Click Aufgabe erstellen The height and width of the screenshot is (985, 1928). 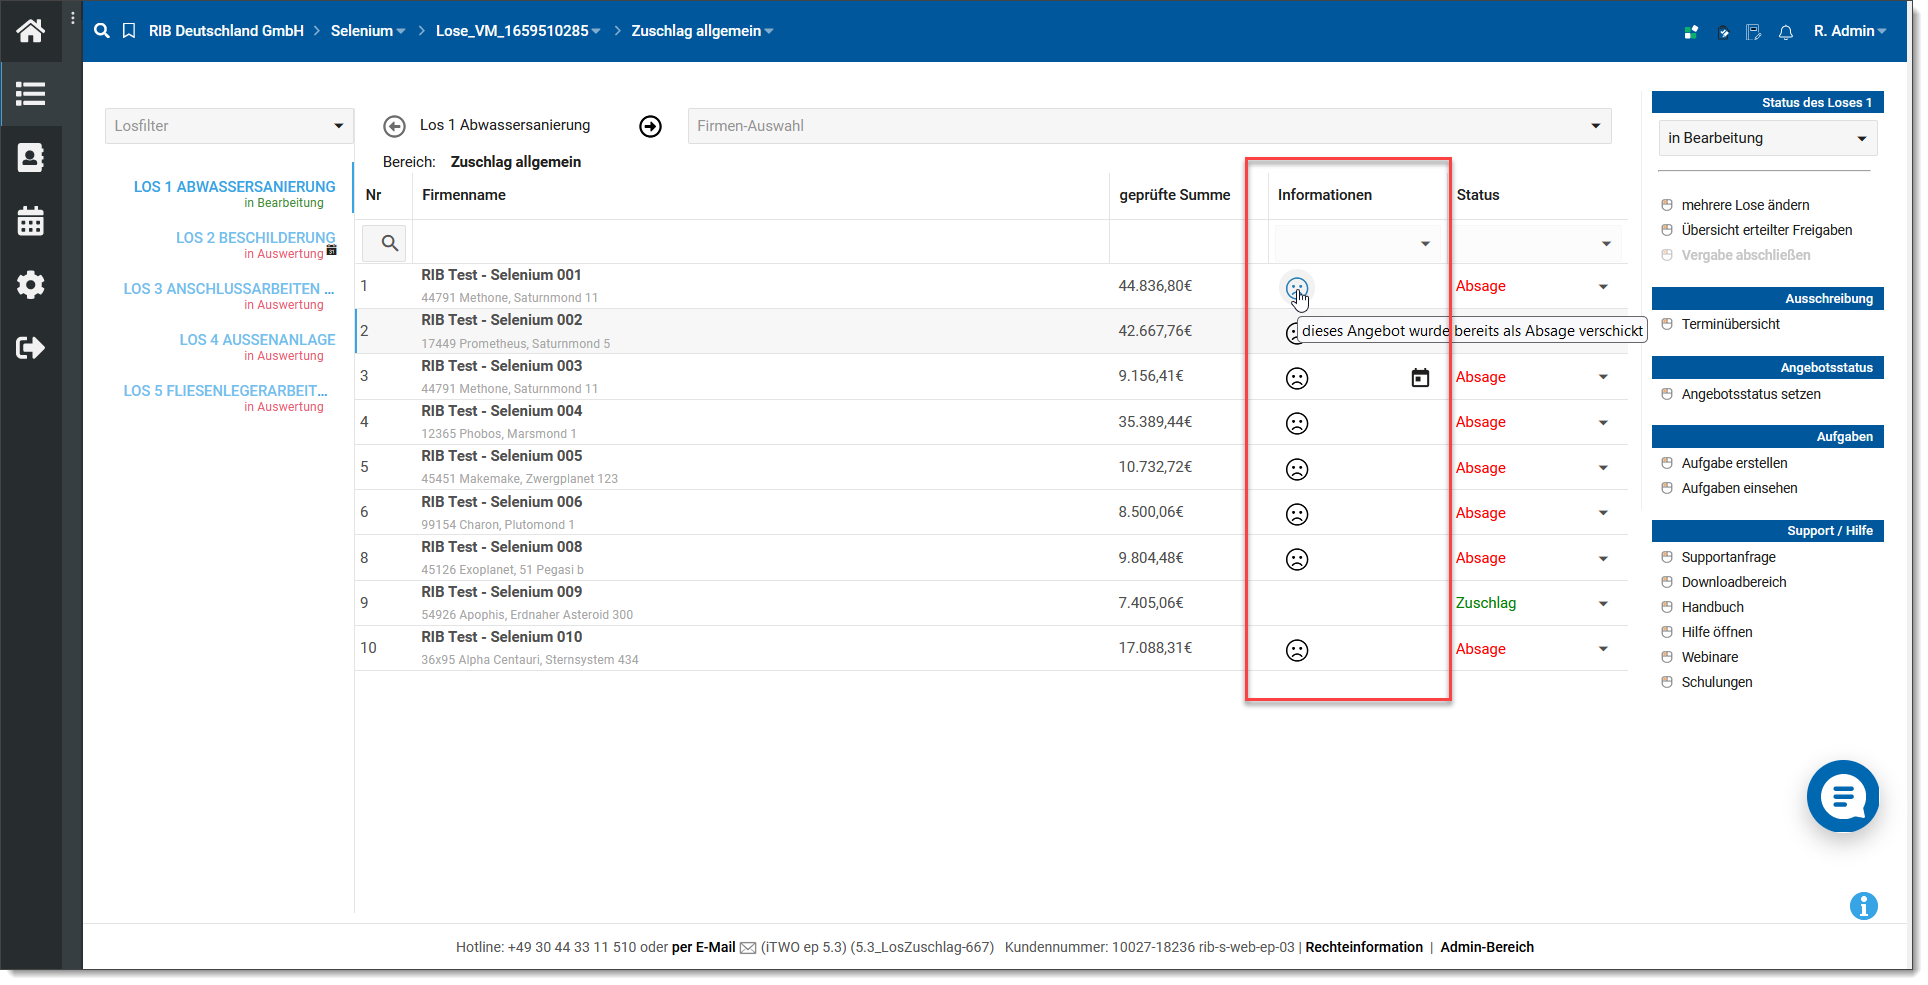tap(1734, 463)
